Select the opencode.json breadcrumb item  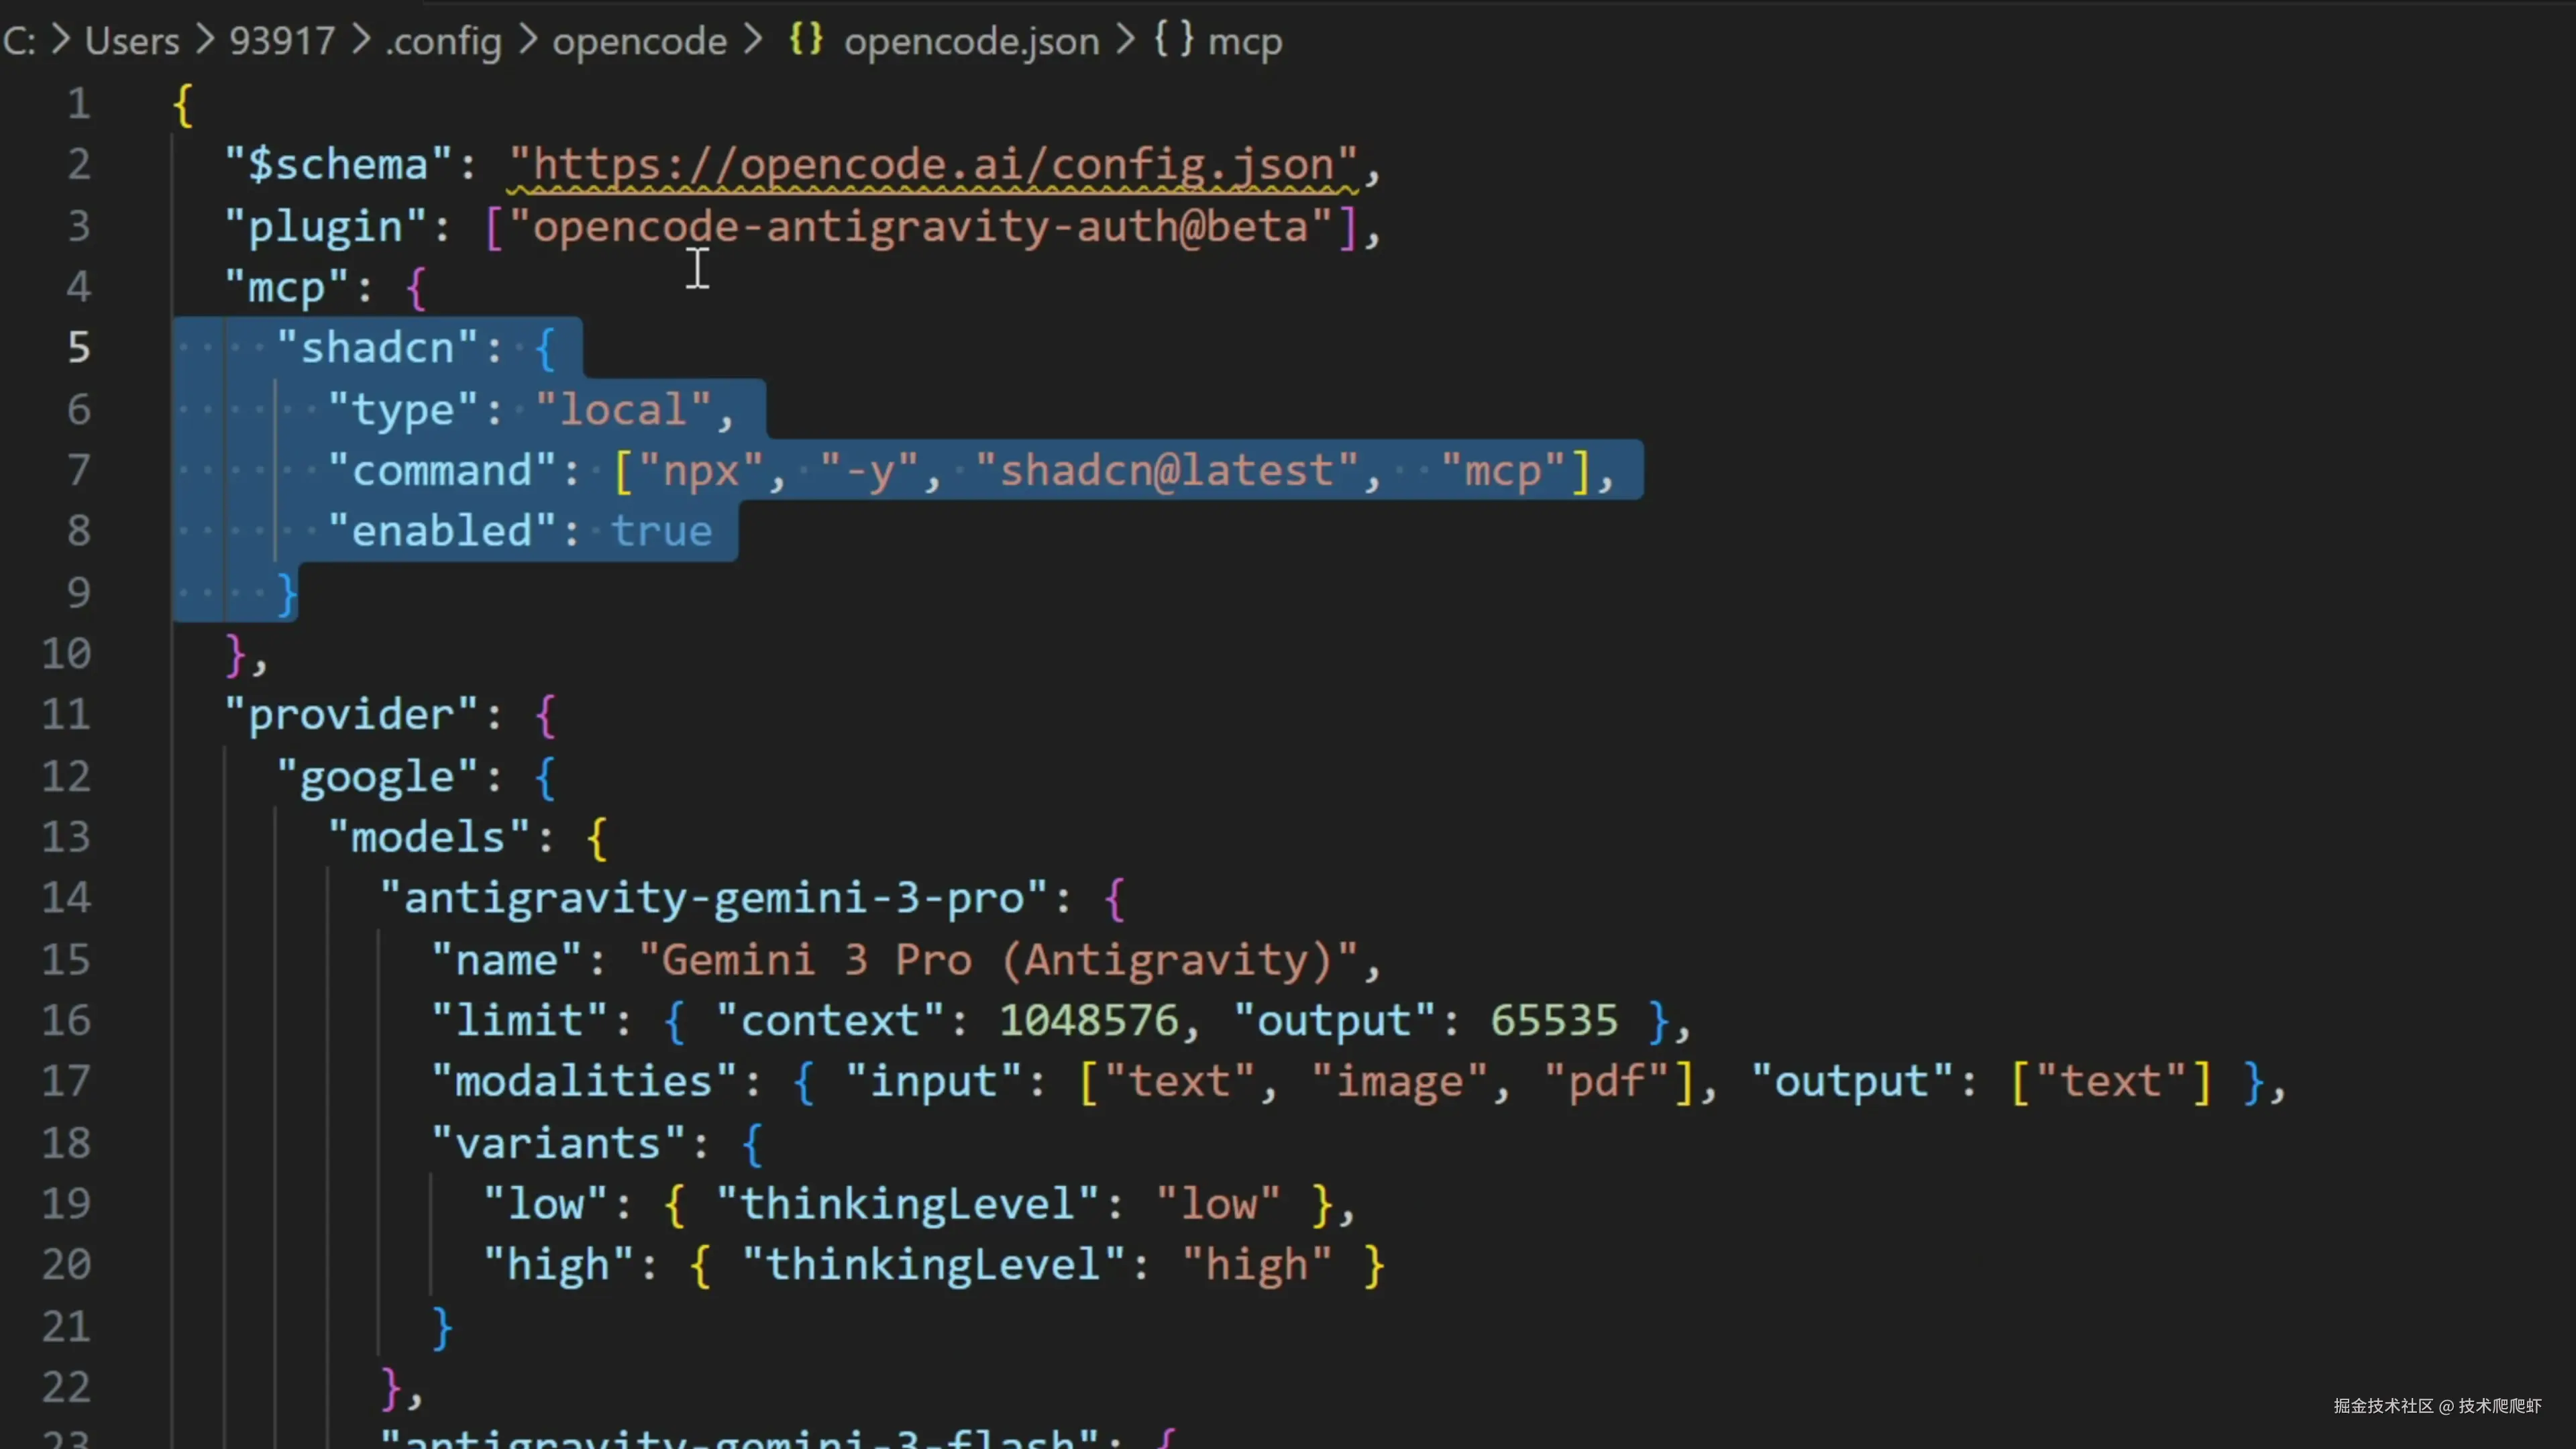tap(970, 41)
